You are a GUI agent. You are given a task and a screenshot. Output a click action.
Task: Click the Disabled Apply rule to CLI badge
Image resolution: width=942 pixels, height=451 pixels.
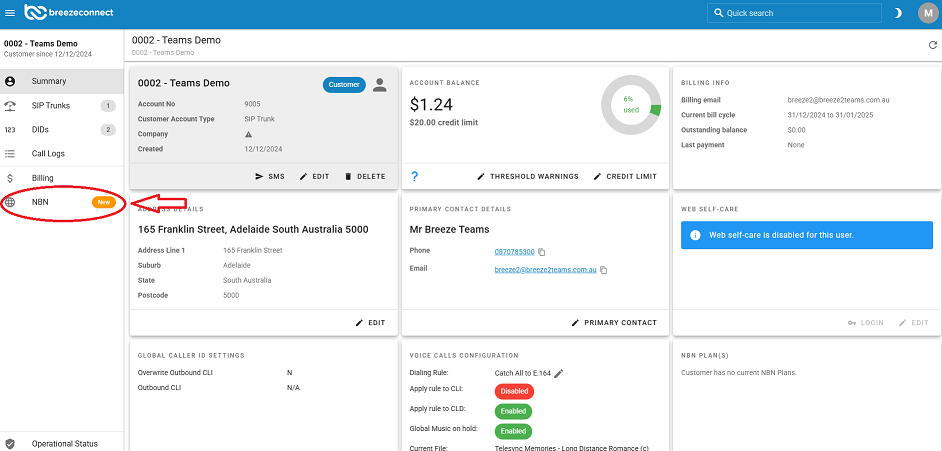click(514, 391)
